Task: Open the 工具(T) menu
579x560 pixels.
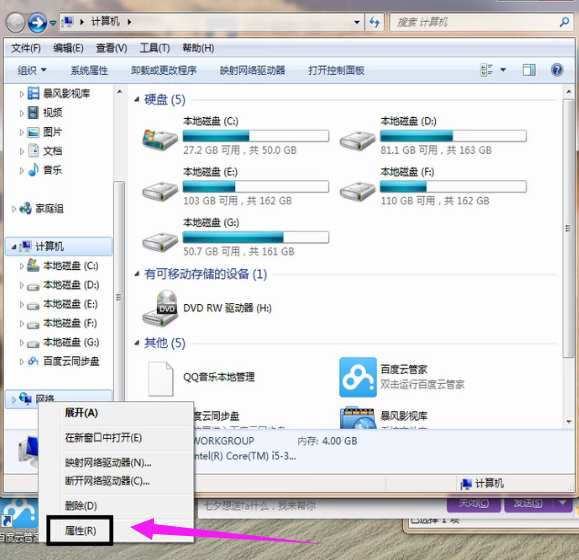Action: [155, 48]
